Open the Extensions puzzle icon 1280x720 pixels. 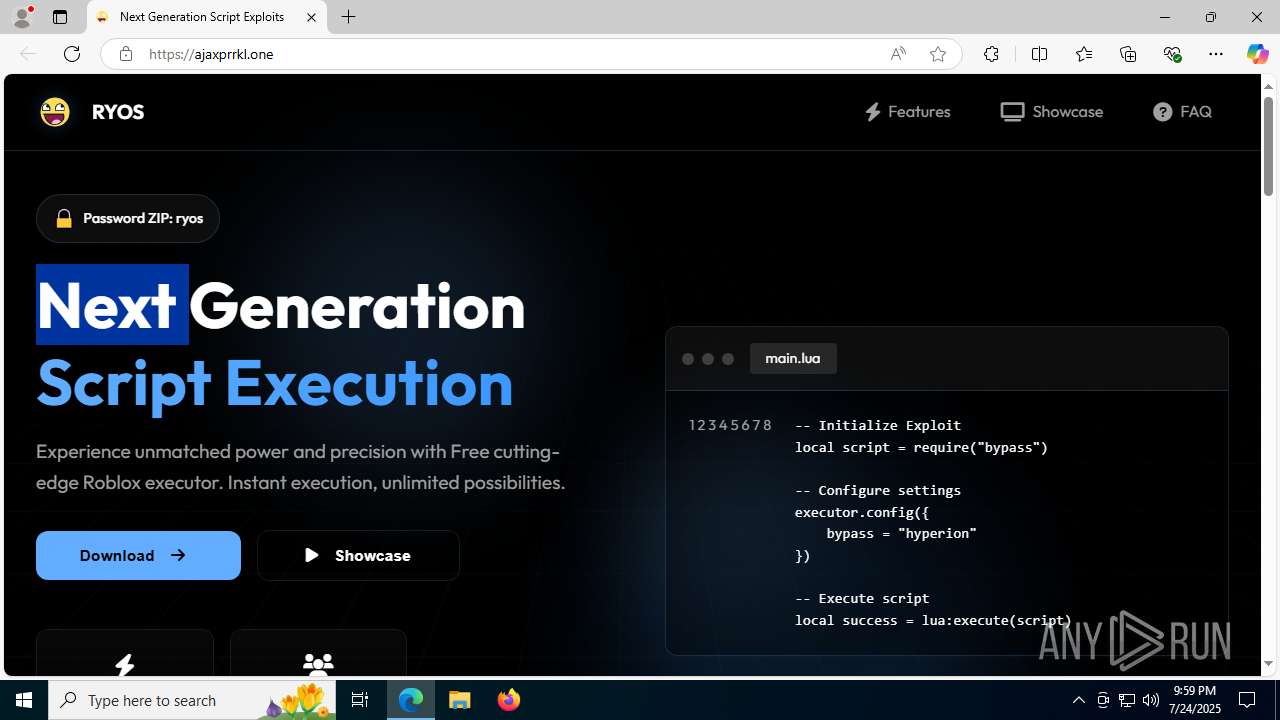991,54
